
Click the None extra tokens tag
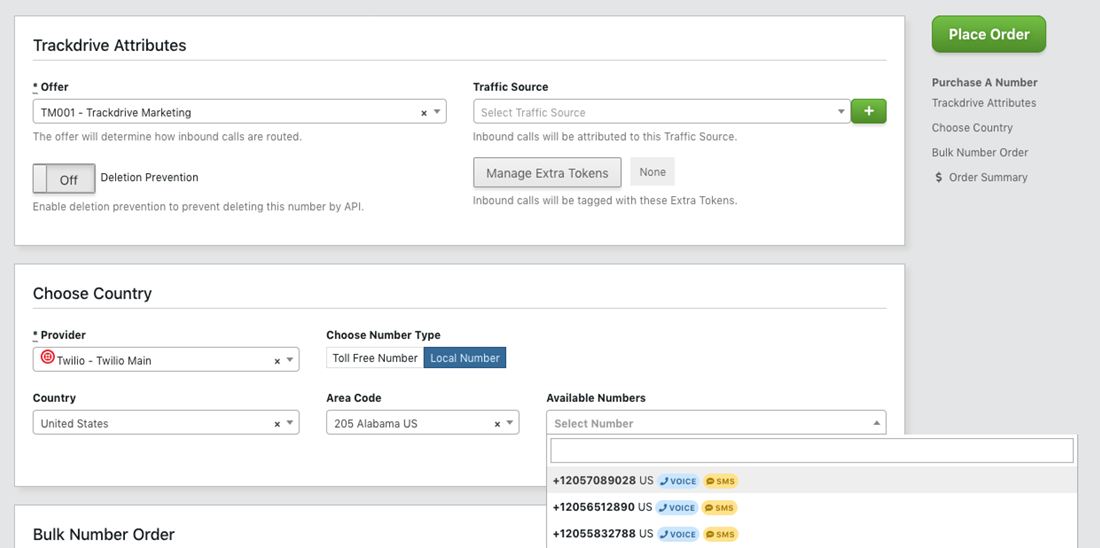tap(652, 172)
